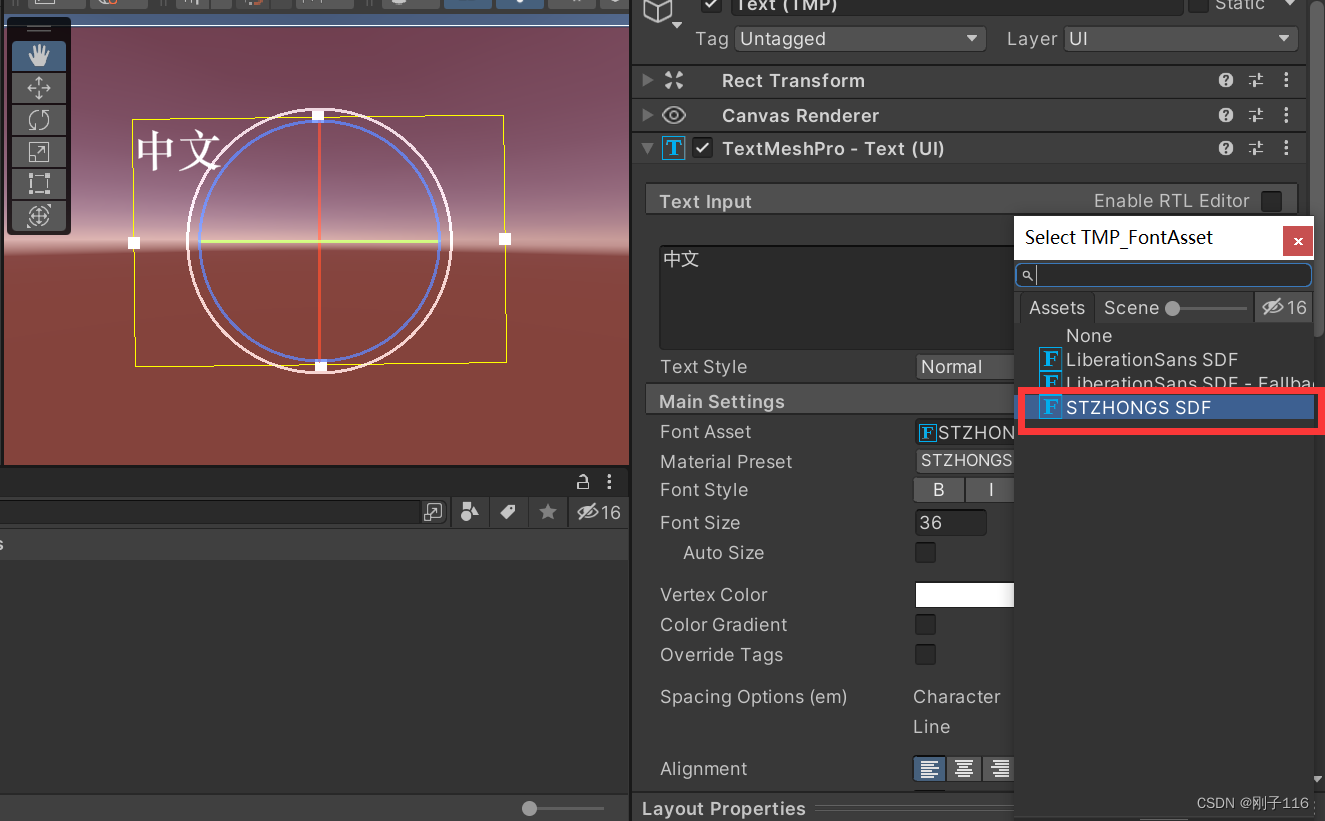
Task: Click the Vertex Color swatch
Action: click(x=965, y=595)
